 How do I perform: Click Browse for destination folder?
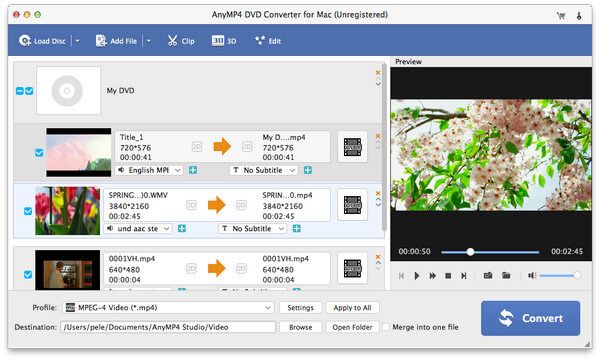click(x=300, y=327)
